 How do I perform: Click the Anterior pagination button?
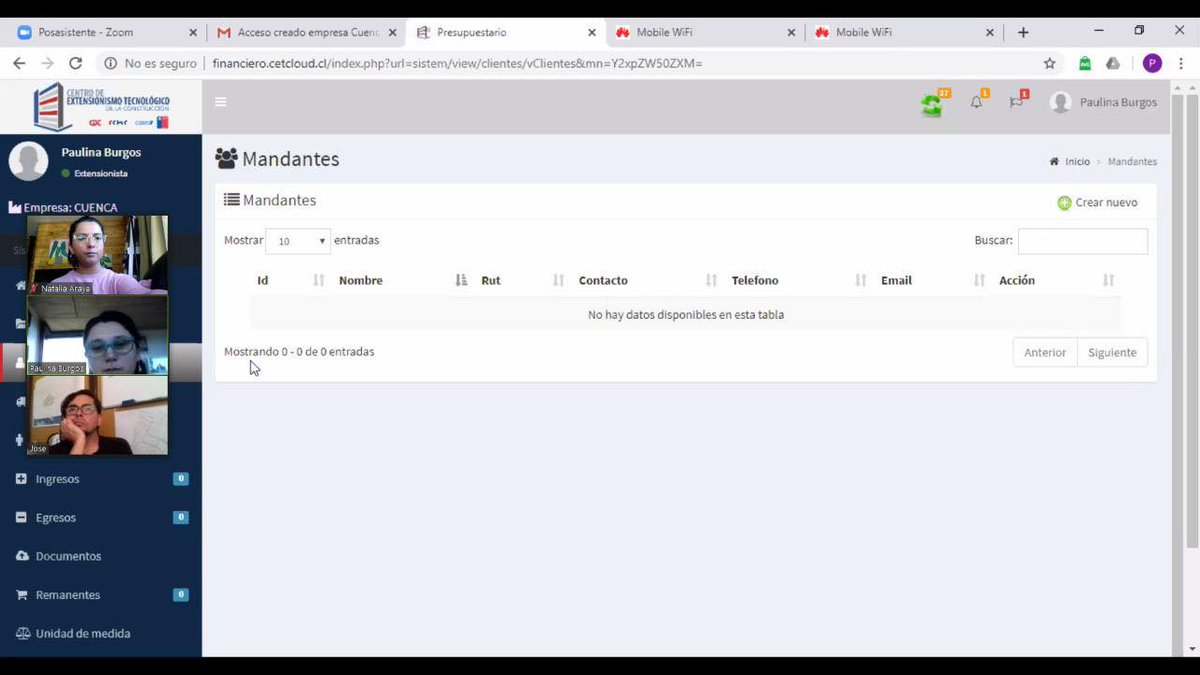click(1045, 352)
